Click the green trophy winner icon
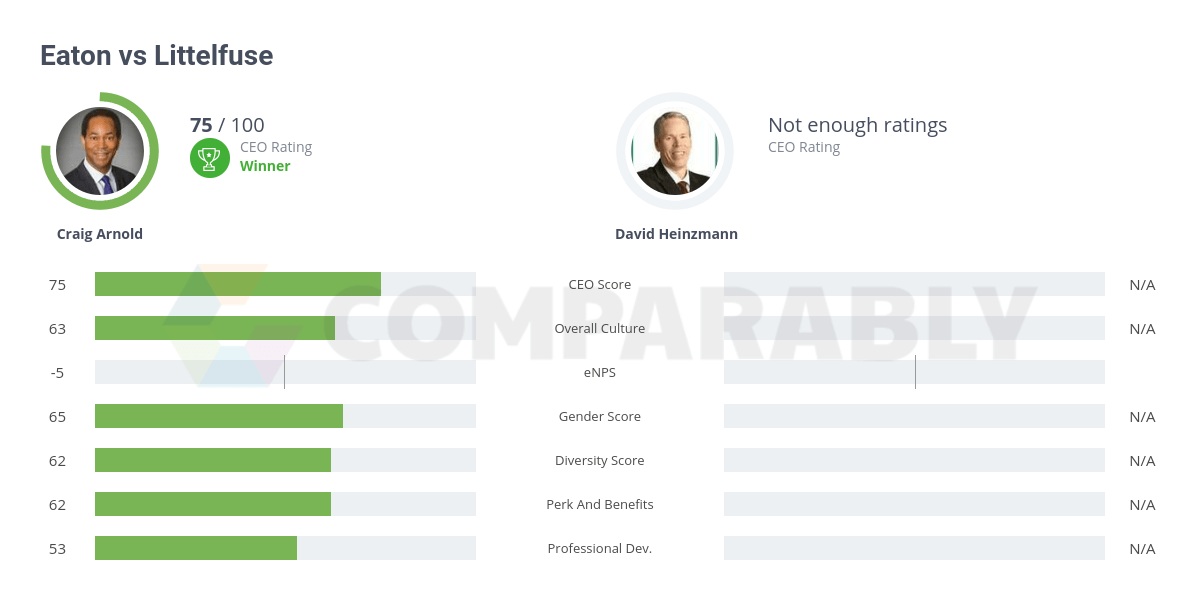 (x=208, y=157)
